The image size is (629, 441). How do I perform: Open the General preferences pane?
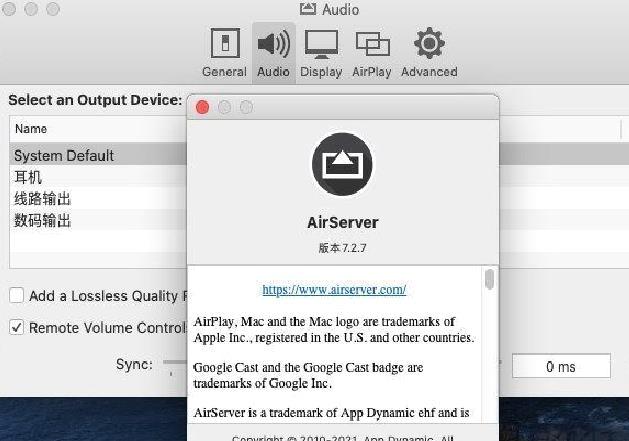(225, 53)
